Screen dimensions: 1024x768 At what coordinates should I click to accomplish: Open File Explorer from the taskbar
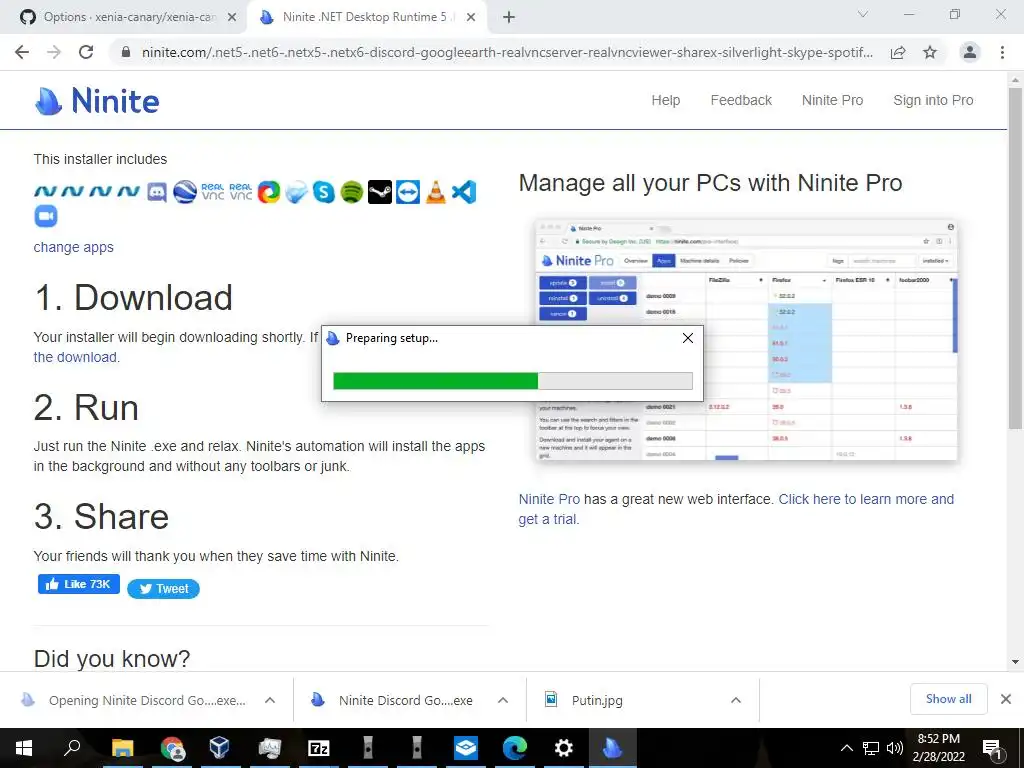point(122,748)
